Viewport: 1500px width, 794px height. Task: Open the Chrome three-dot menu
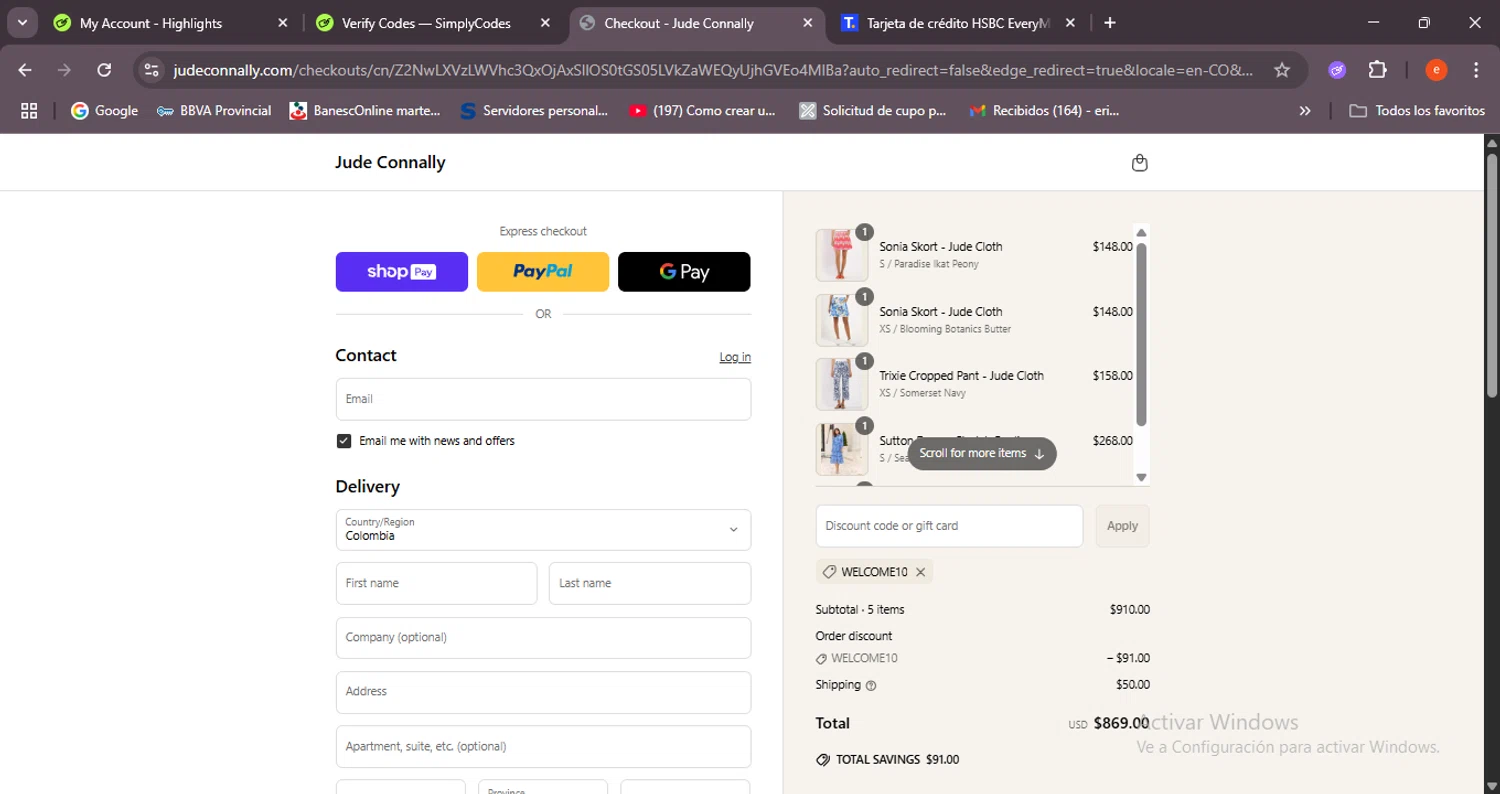pyautogui.click(x=1476, y=70)
